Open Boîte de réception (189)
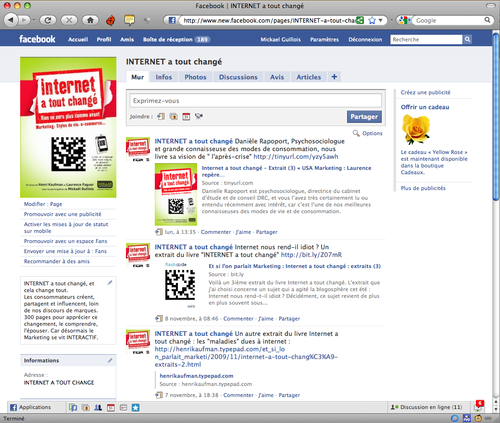The image size is (500, 423). point(176,39)
